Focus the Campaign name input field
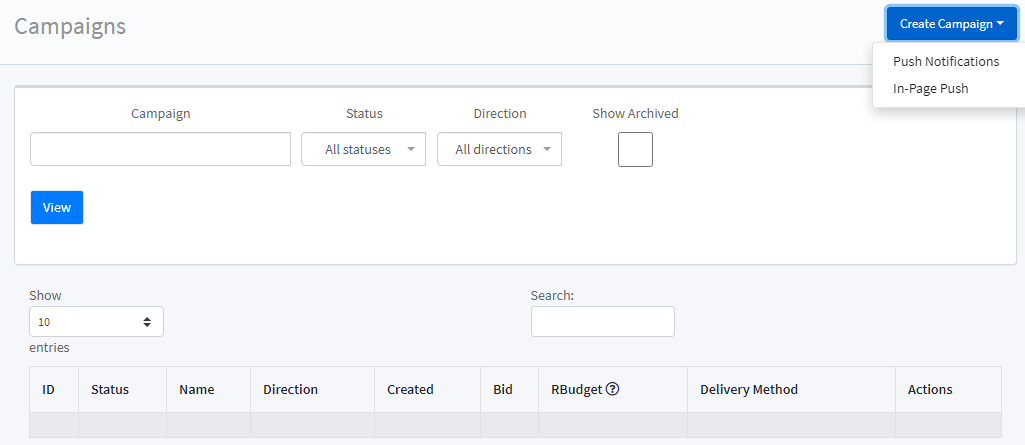 (160, 149)
